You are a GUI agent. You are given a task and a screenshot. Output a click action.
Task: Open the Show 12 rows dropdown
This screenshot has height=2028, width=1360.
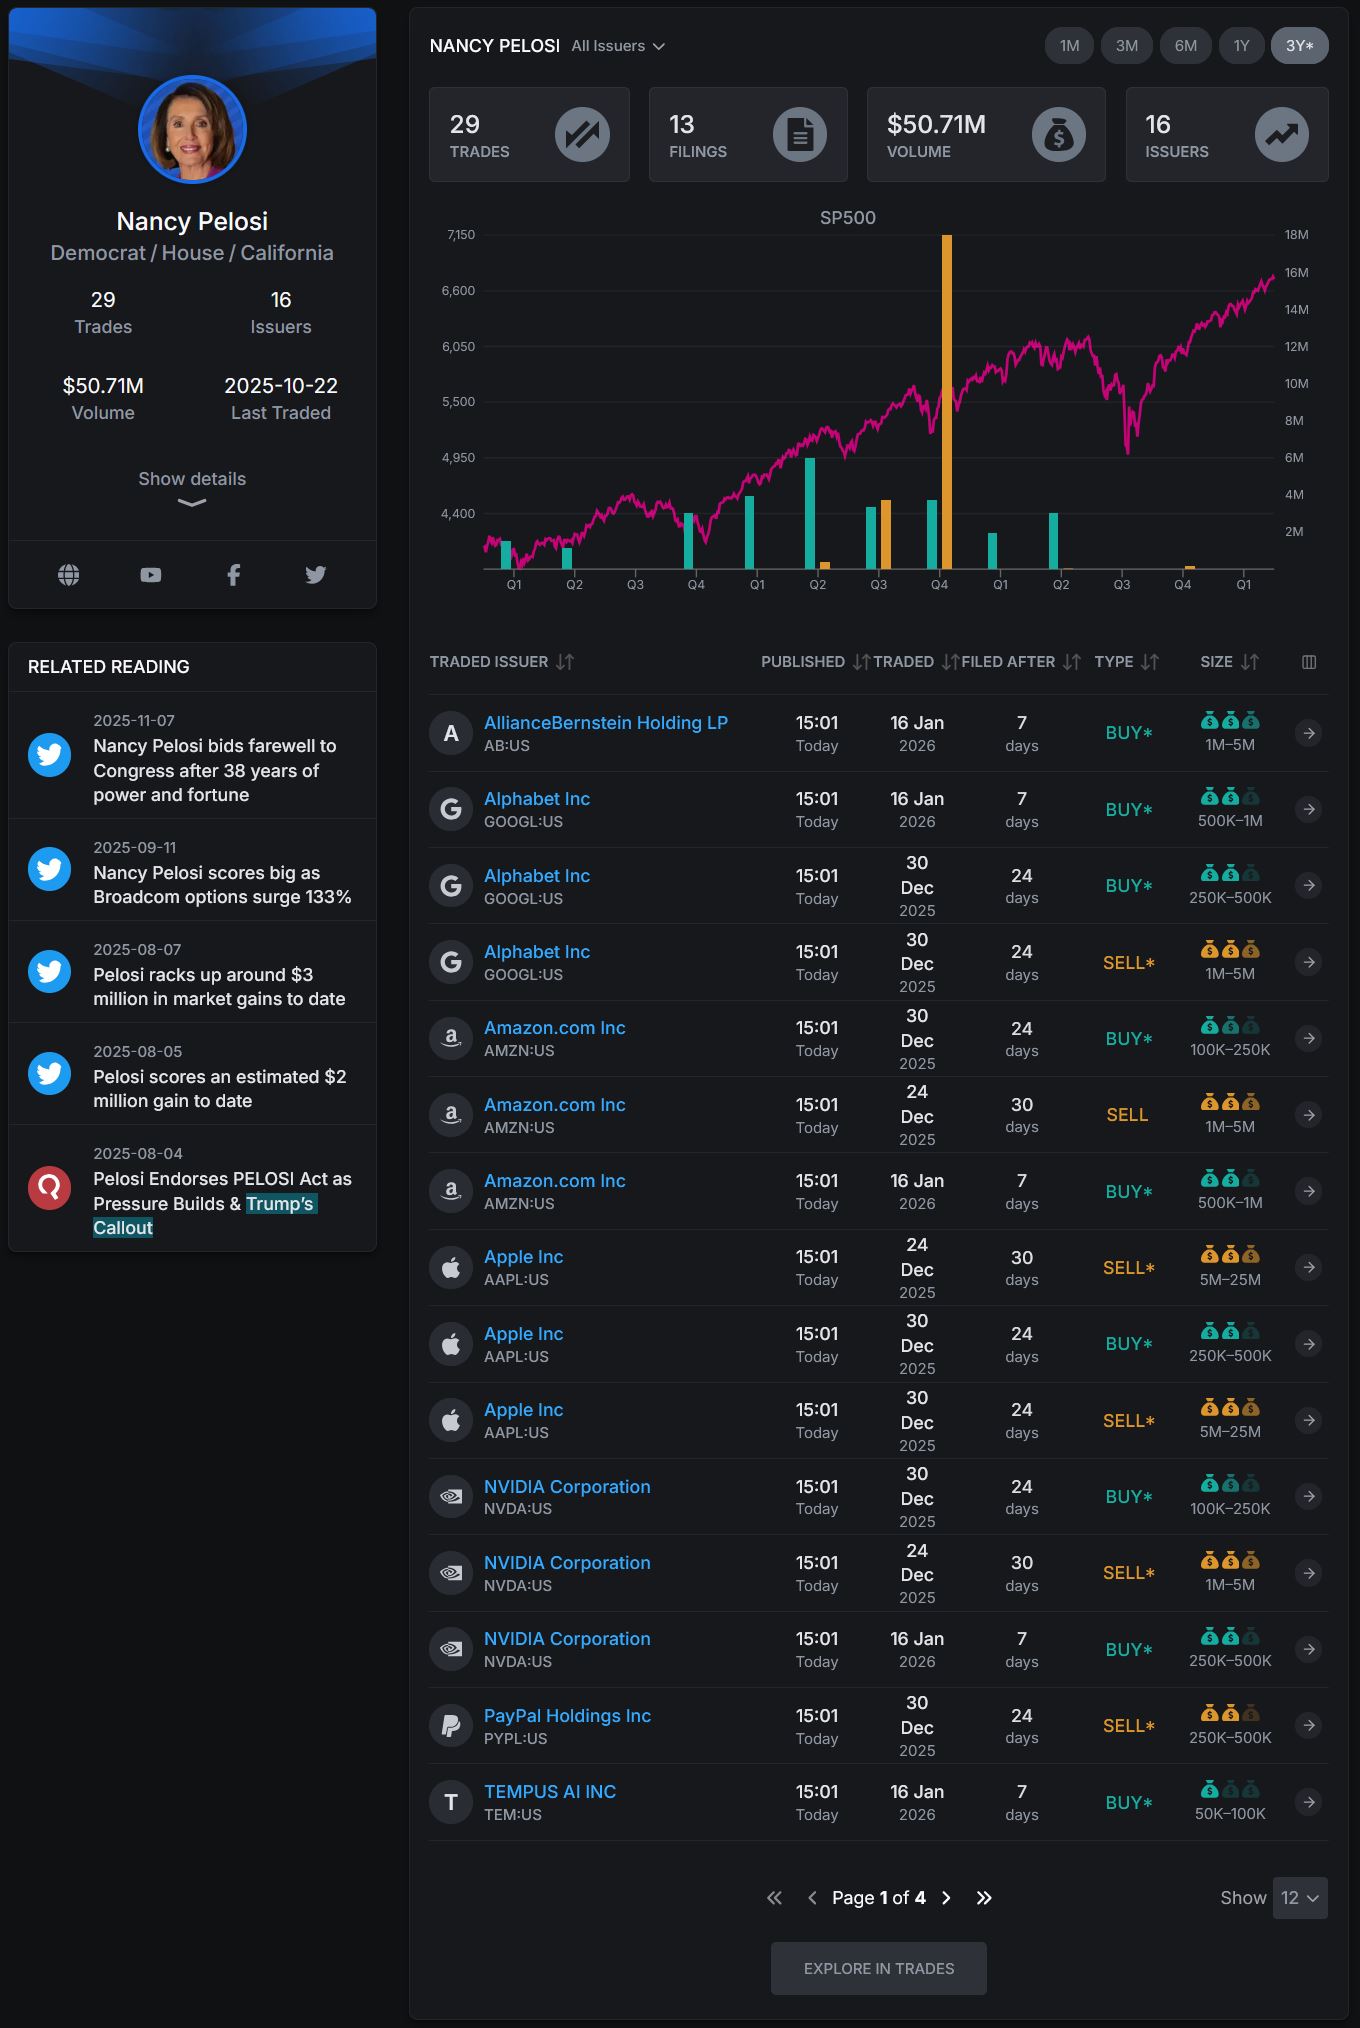[1300, 1898]
